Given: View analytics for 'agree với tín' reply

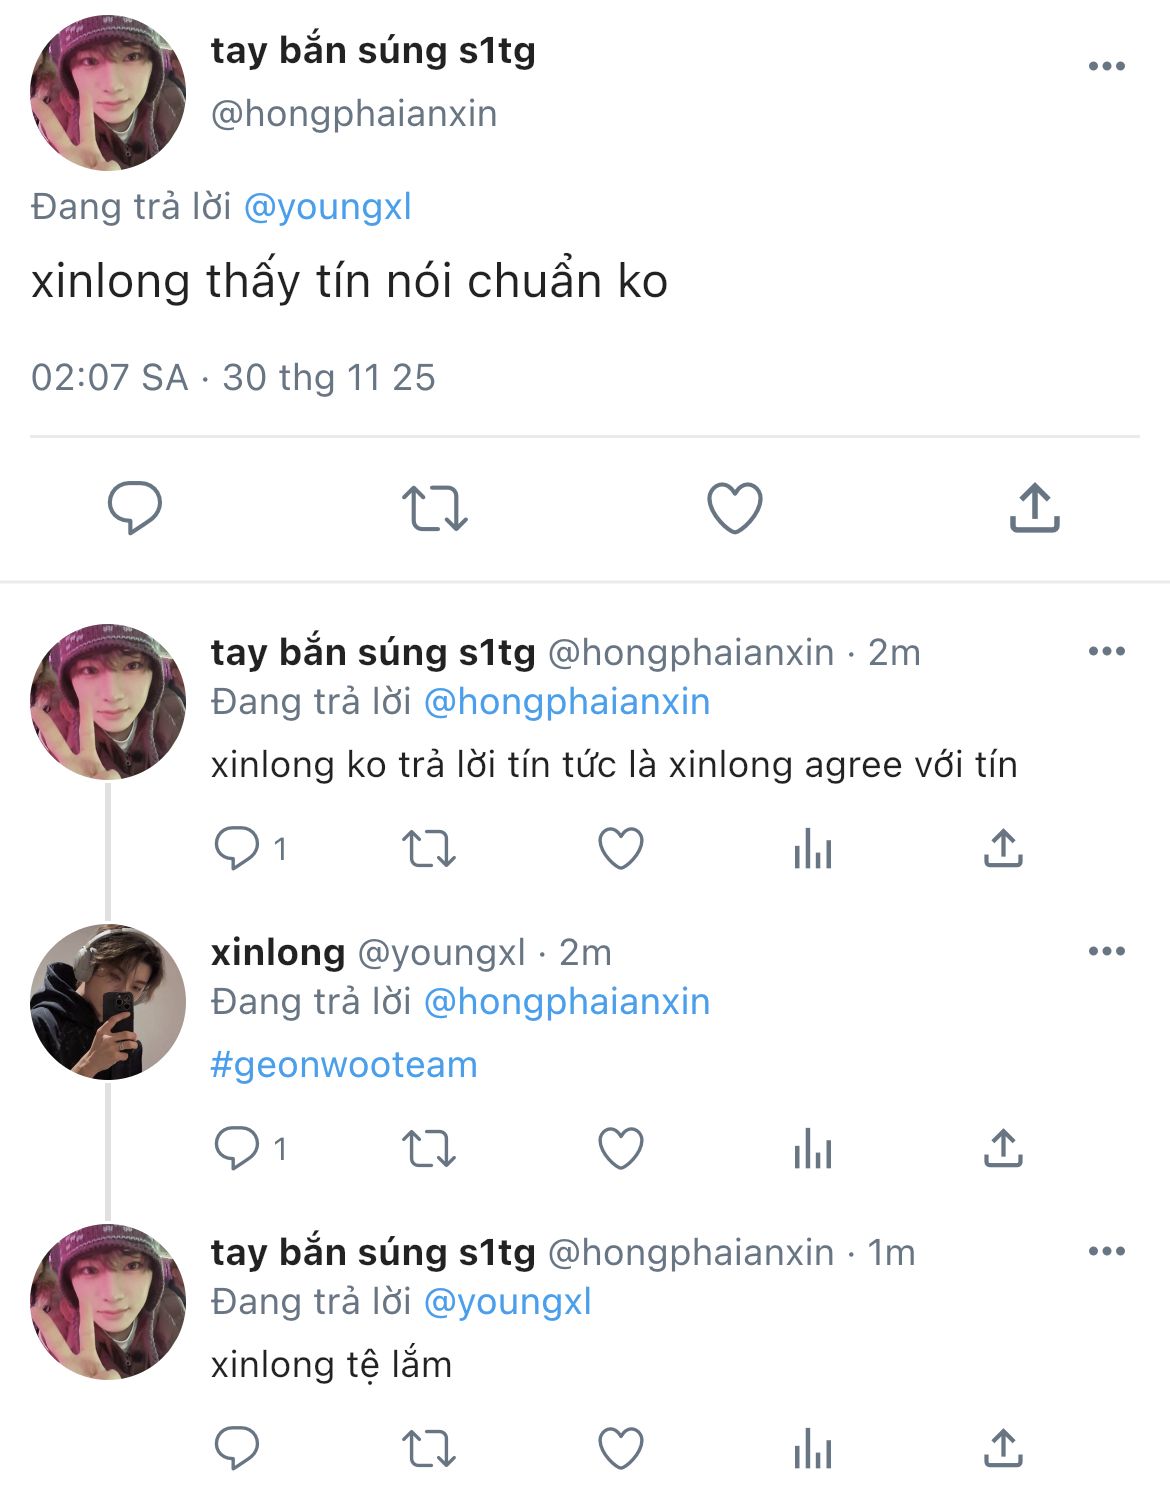Looking at the screenshot, I should coord(812,850).
